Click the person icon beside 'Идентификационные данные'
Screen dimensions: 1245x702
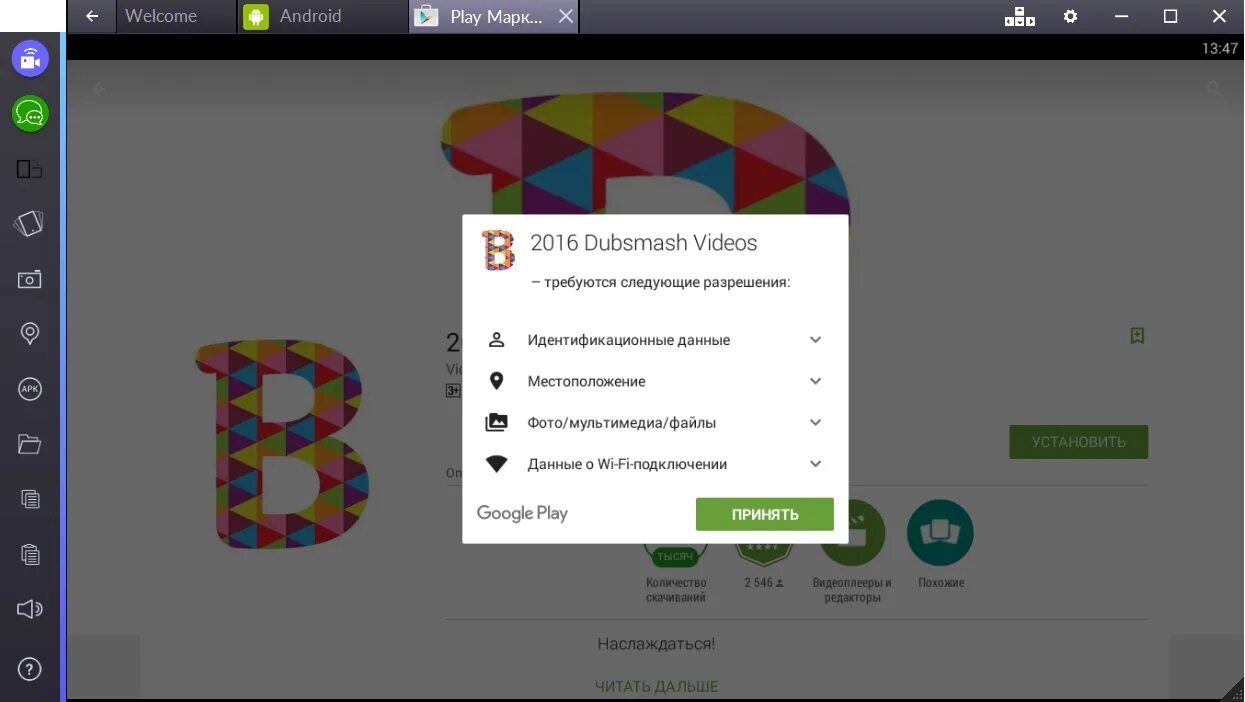[496, 340]
